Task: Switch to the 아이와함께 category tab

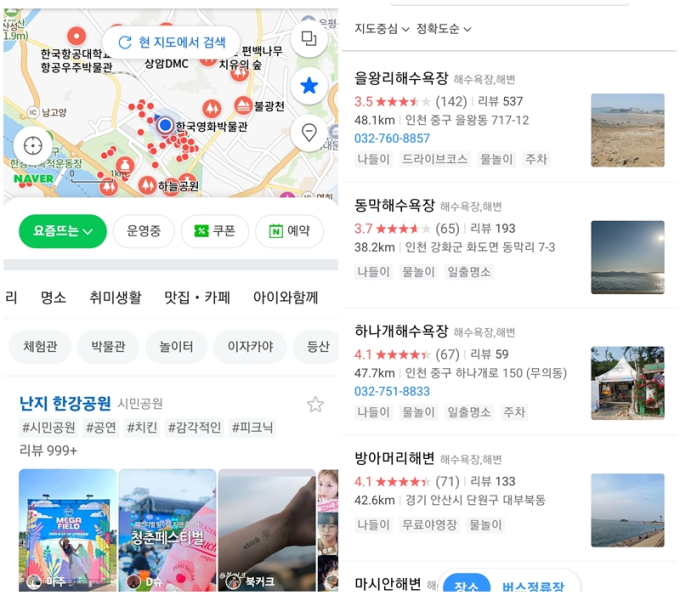Action: [x=285, y=298]
